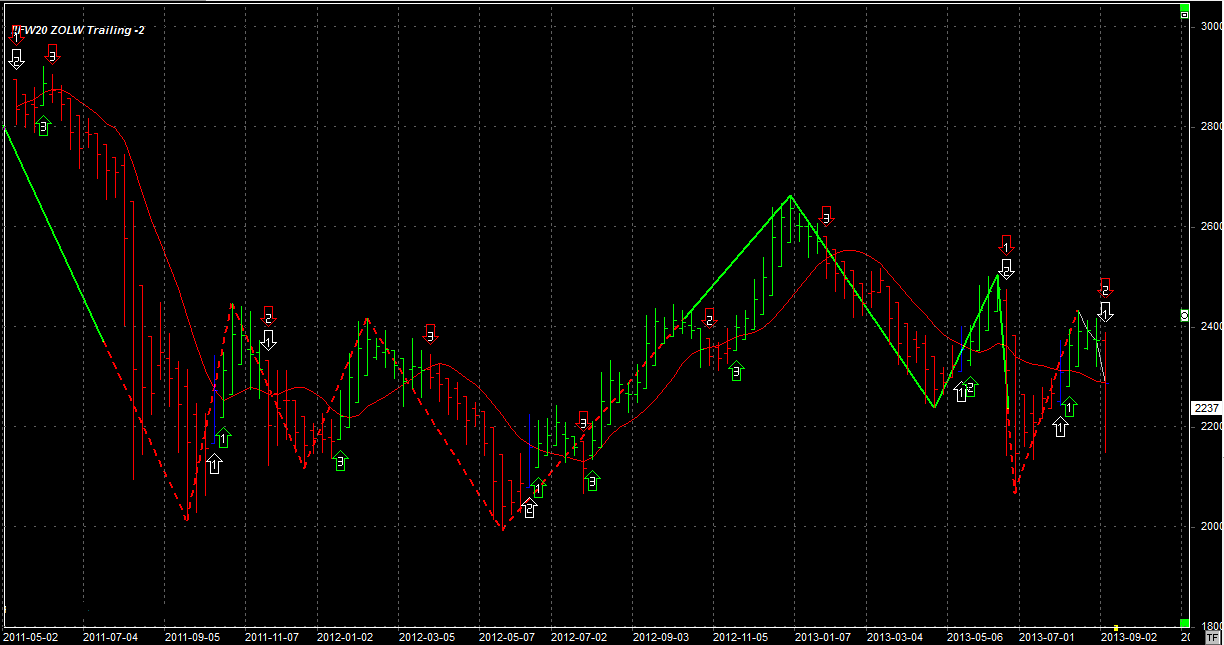The height and width of the screenshot is (645, 1224).
Task: Click the 2600 price axis label
Action: click(x=1208, y=227)
